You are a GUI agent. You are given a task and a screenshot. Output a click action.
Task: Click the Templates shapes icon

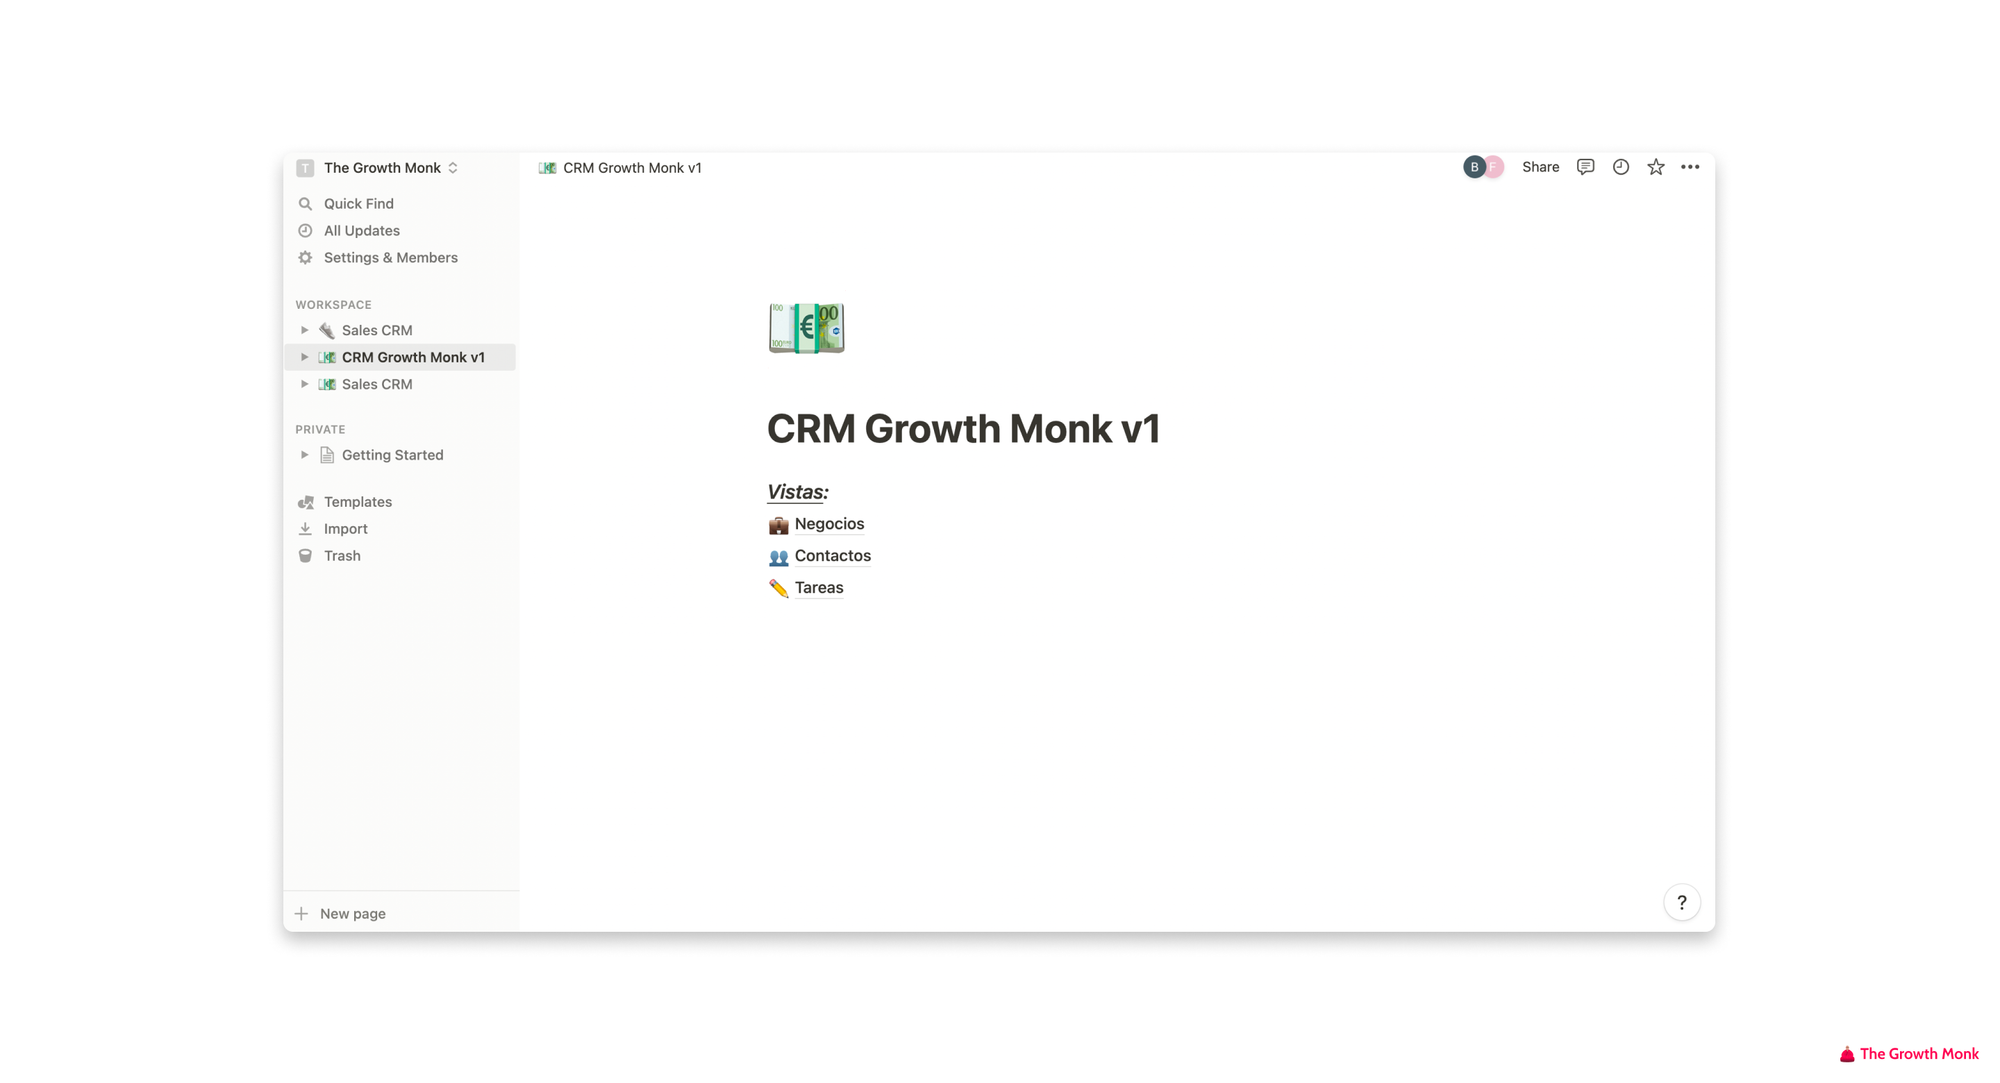(305, 502)
